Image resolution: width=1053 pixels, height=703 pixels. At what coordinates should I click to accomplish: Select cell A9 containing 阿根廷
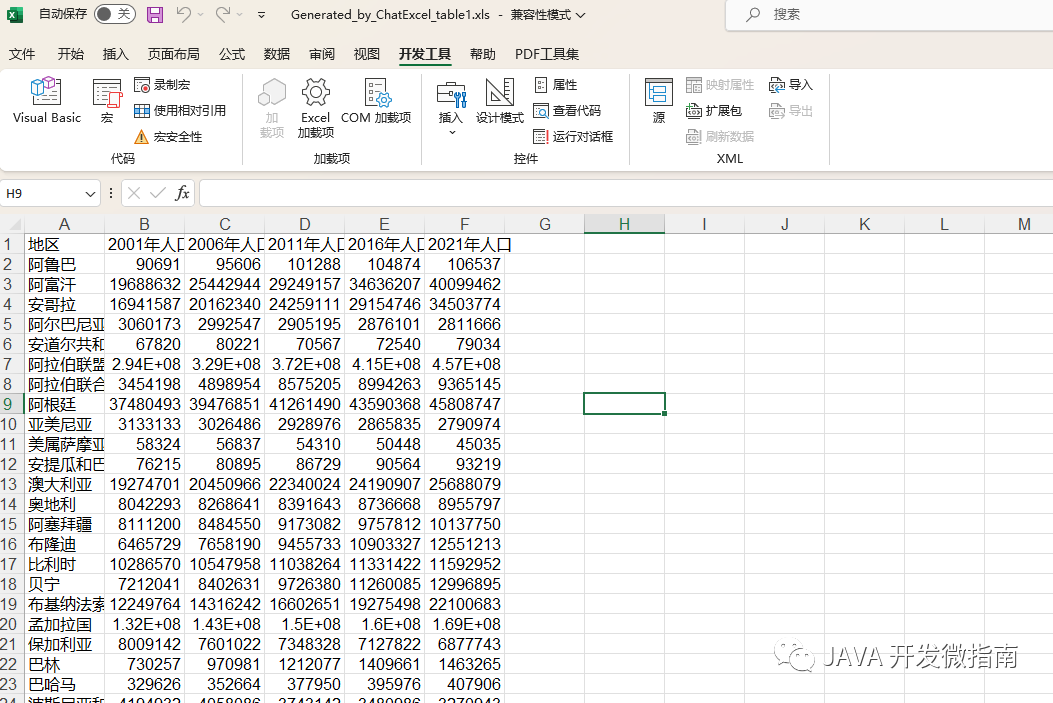[x=64, y=404]
